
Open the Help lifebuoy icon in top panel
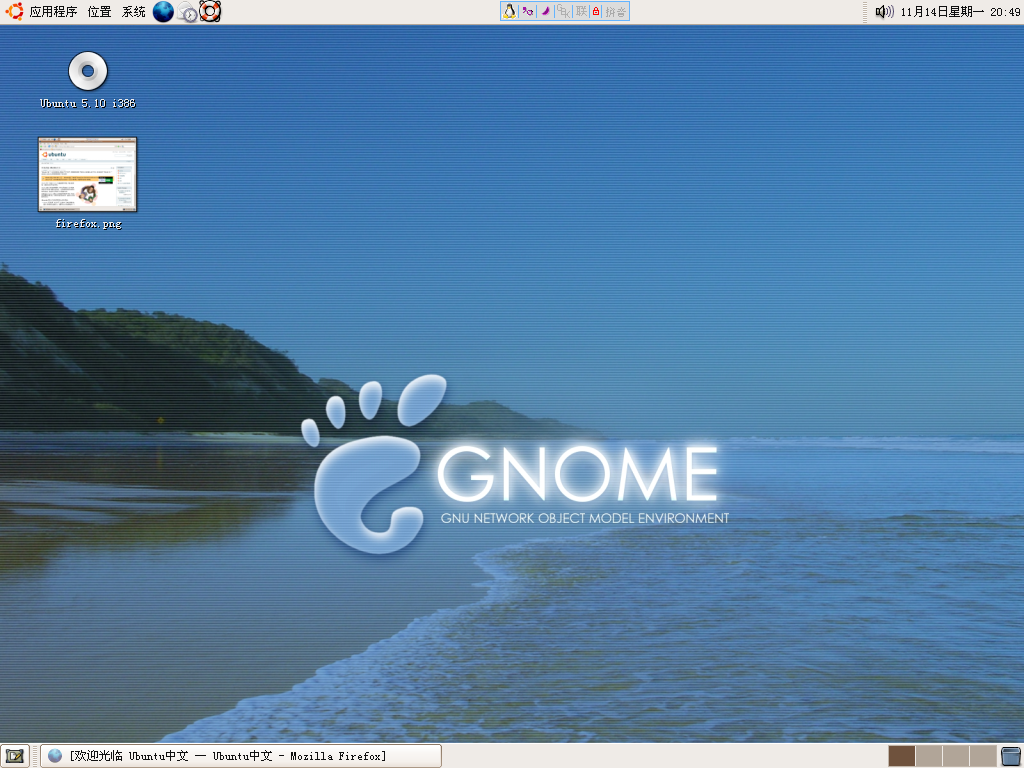pyautogui.click(x=210, y=11)
